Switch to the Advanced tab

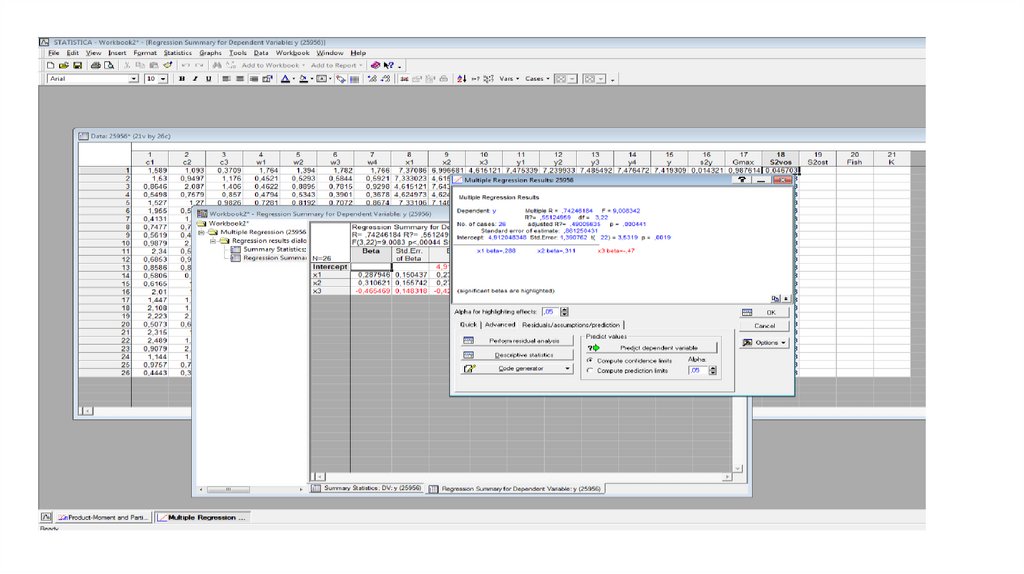click(x=500, y=325)
